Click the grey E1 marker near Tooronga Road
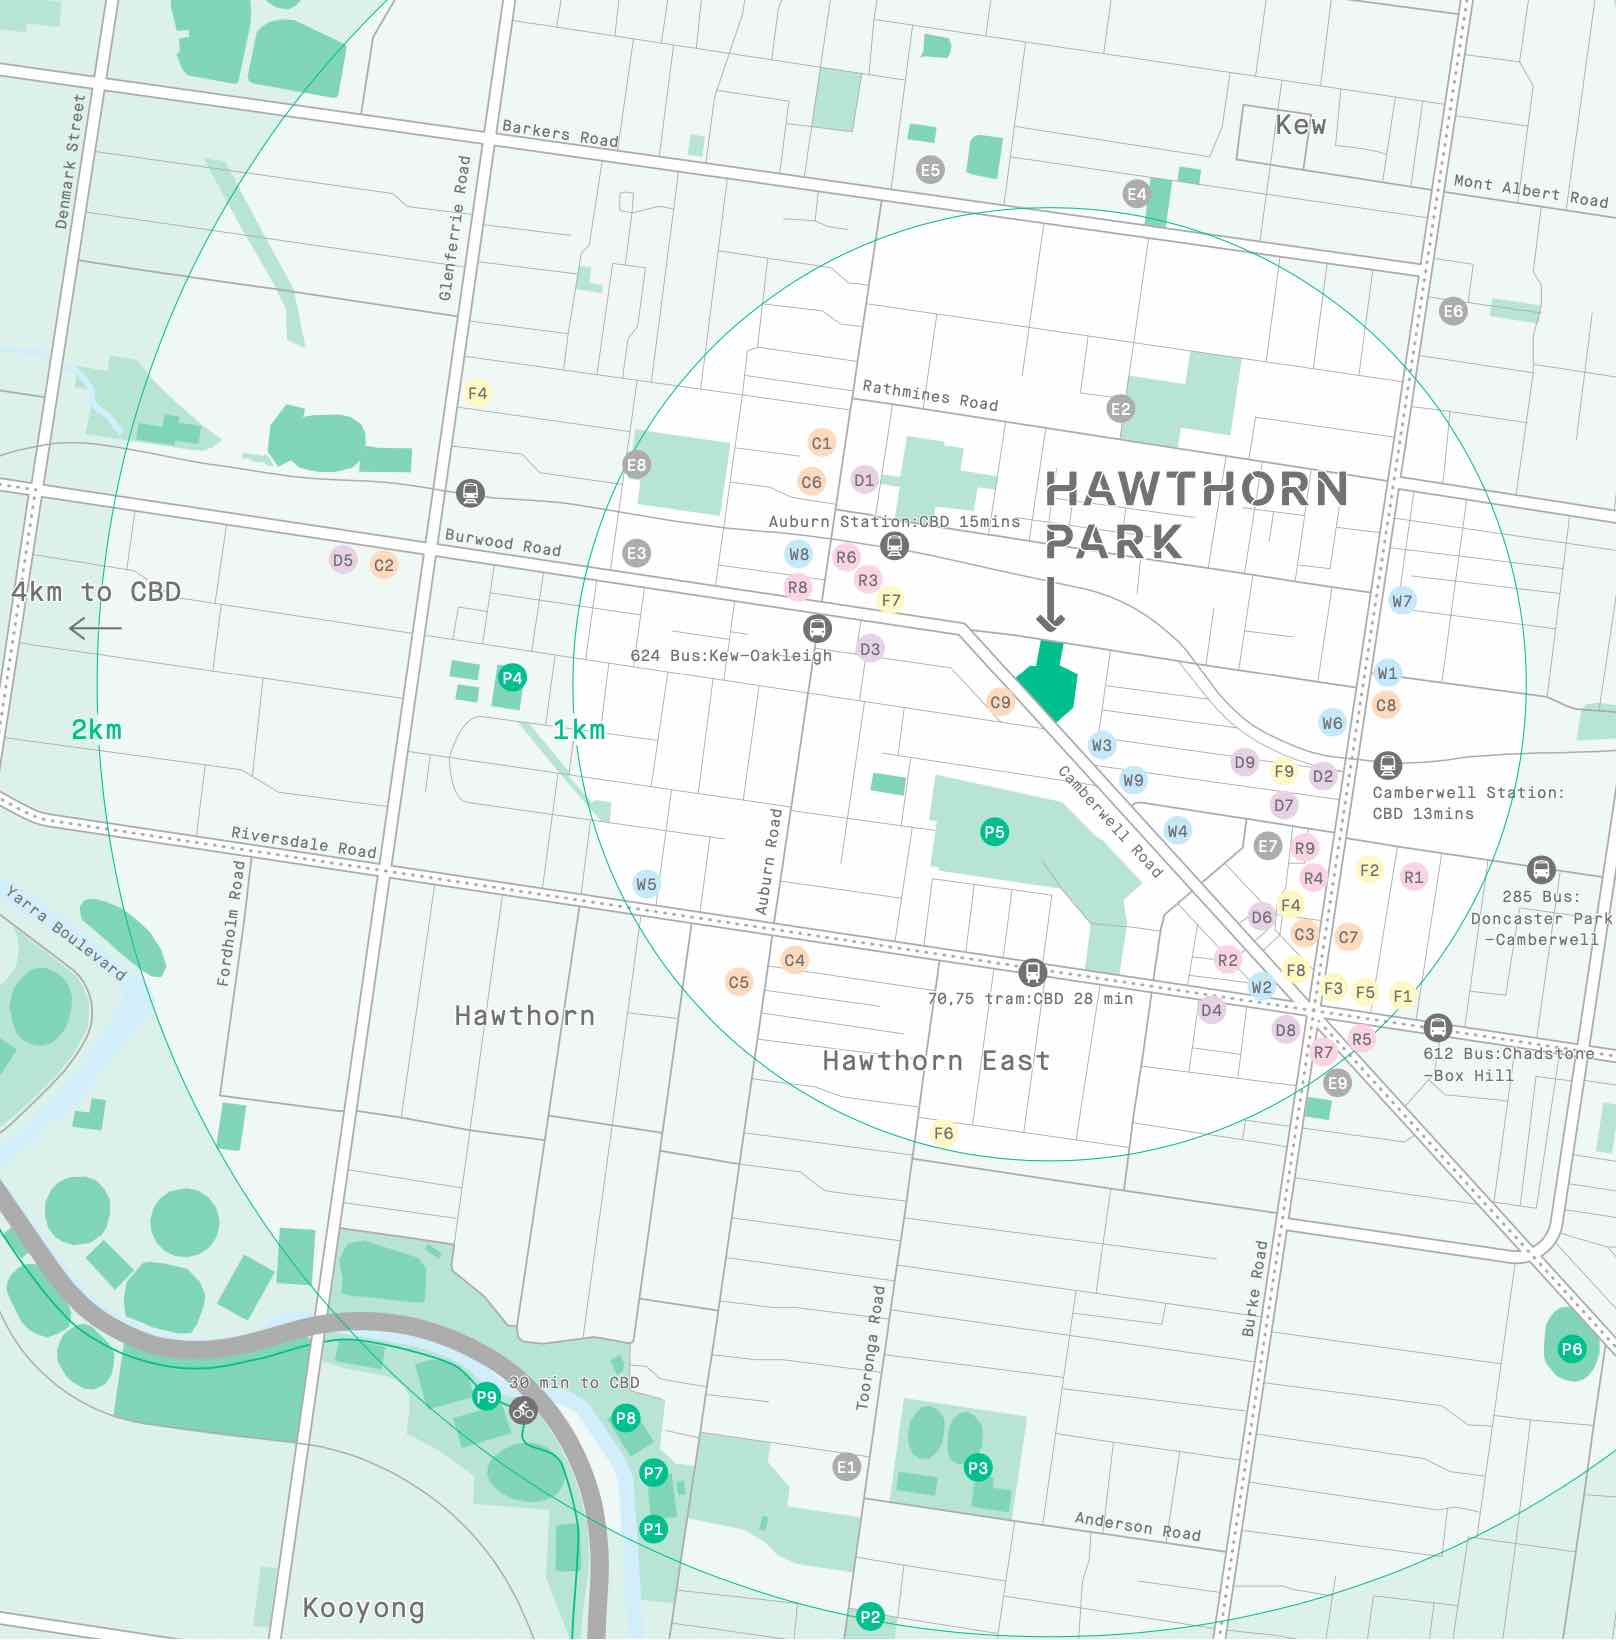 coord(846,1467)
